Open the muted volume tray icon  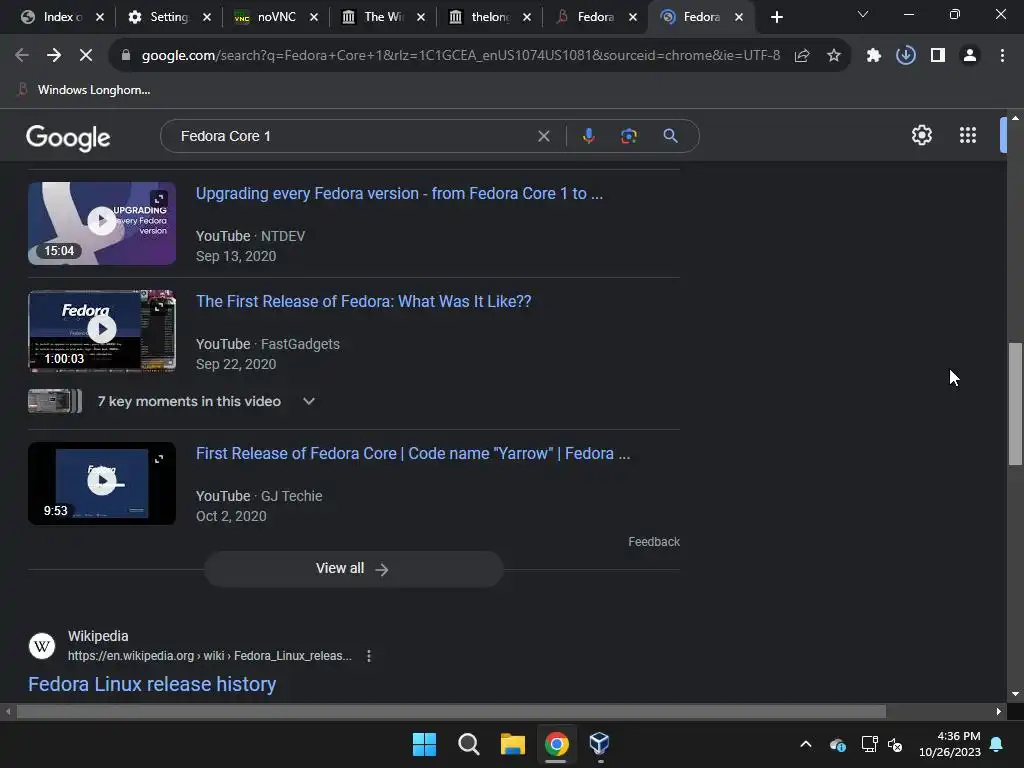(x=895, y=744)
